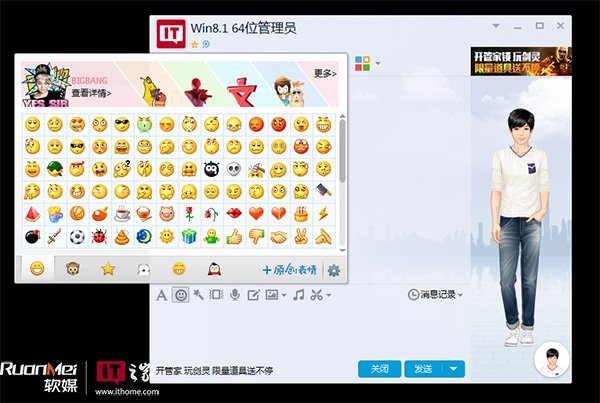Insert the black bomb emoji
This screenshot has width=600, height=403.
(x=33, y=237)
